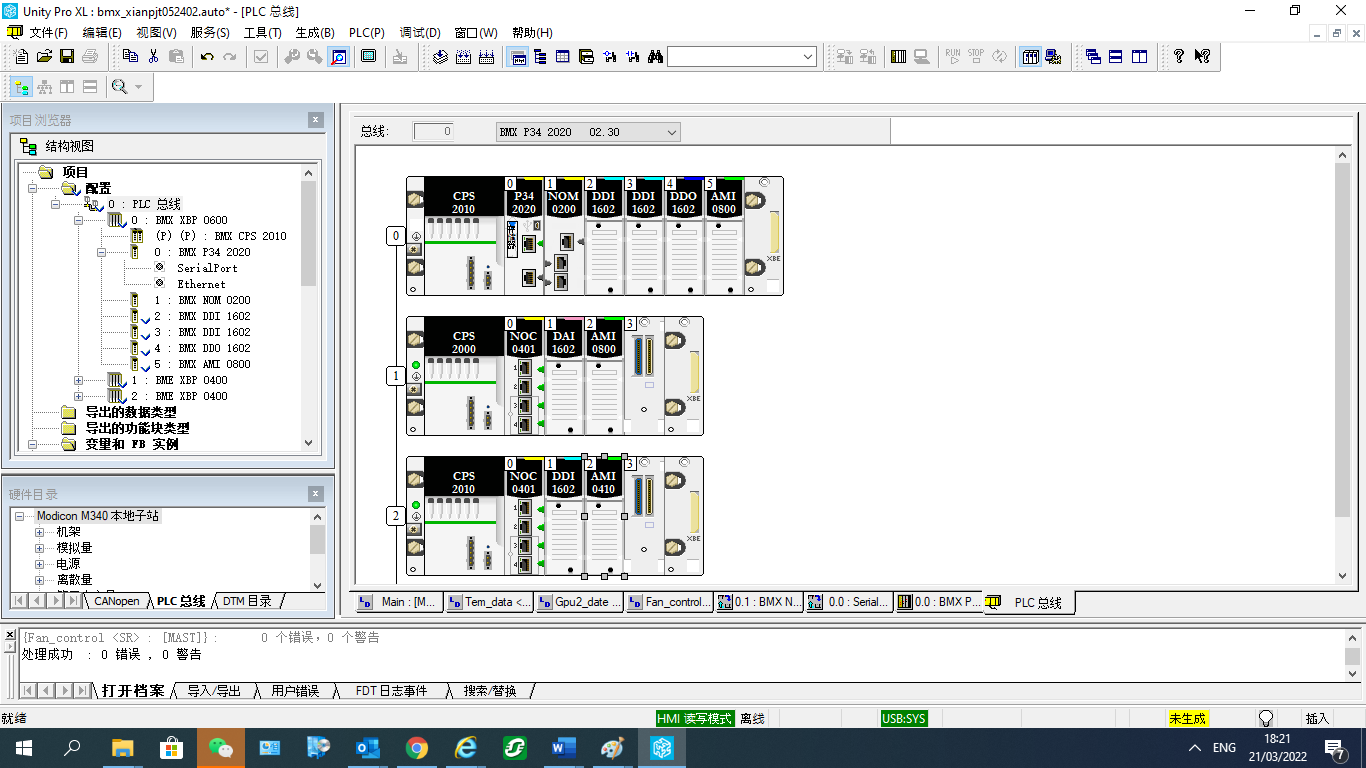Close the 硬件目录 panel
This screenshot has width=1366, height=768.
tap(316, 494)
